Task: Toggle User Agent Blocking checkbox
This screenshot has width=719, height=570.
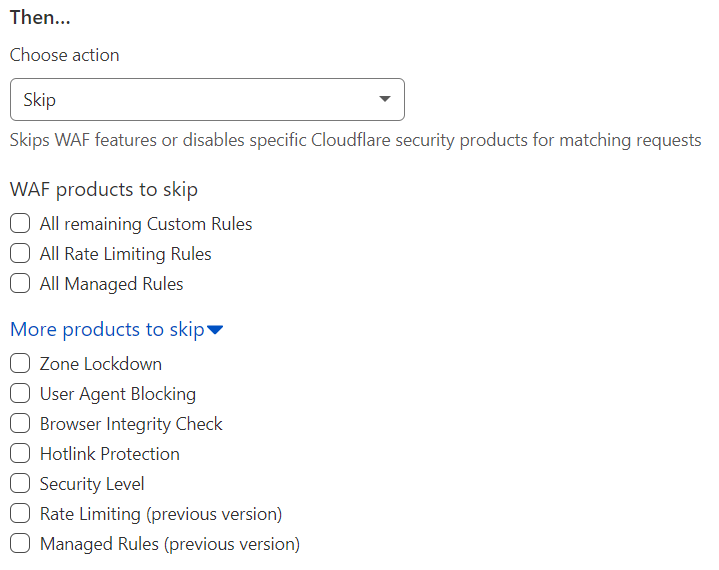Action: [20, 394]
